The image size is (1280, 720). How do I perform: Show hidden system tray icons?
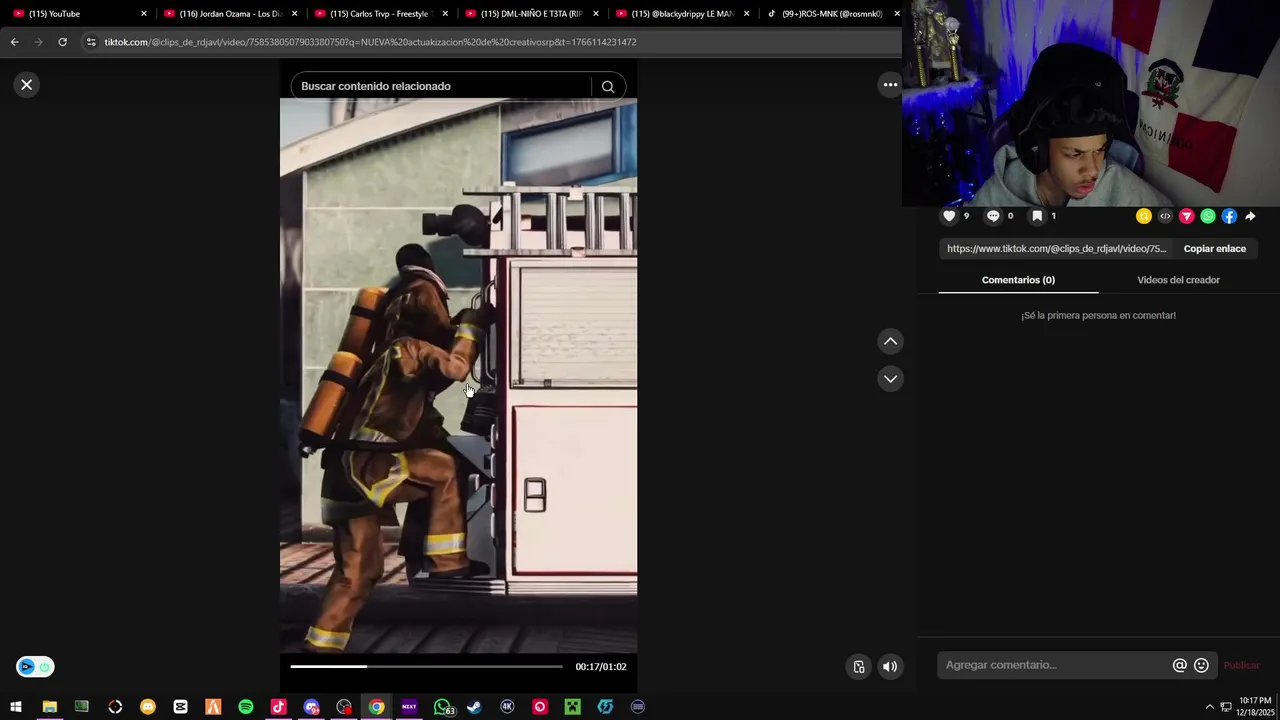pyautogui.click(x=1209, y=707)
